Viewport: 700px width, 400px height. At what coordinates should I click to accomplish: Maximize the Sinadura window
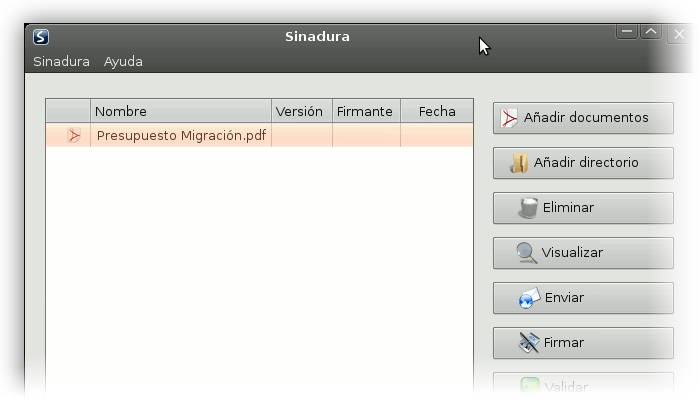coord(651,32)
